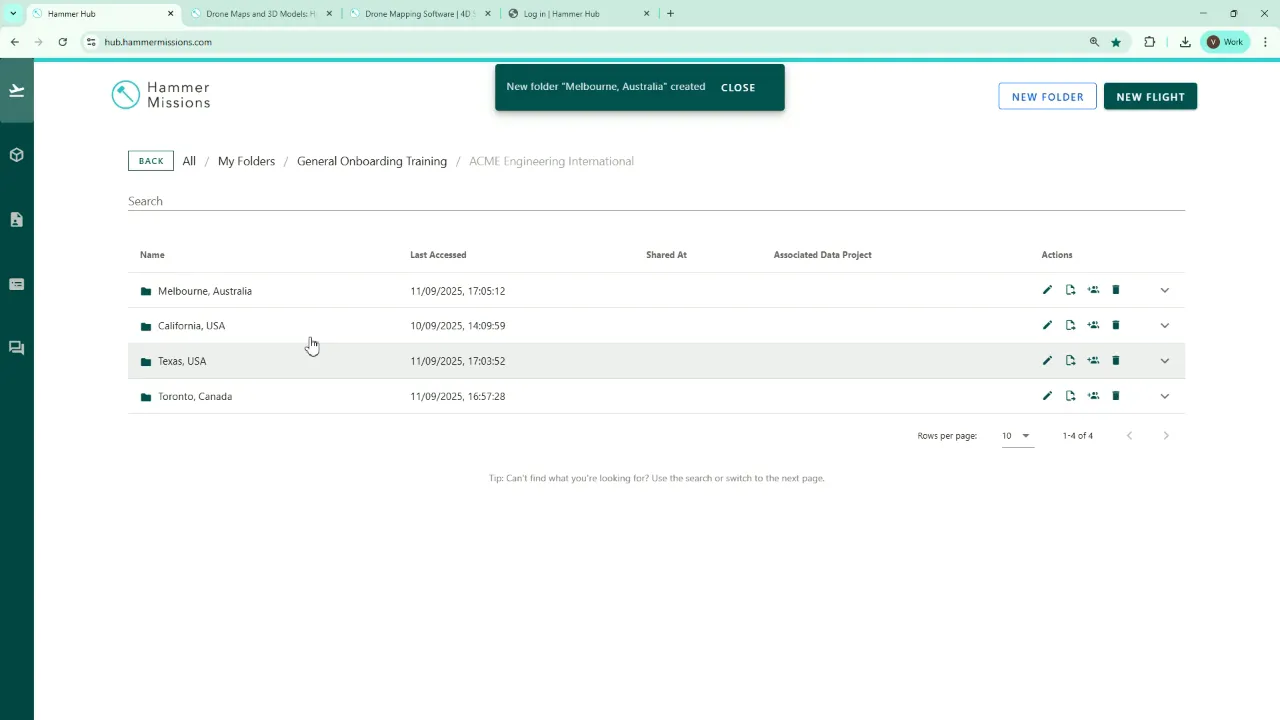Open the rows per page dropdown
The image size is (1280, 720).
point(1015,435)
